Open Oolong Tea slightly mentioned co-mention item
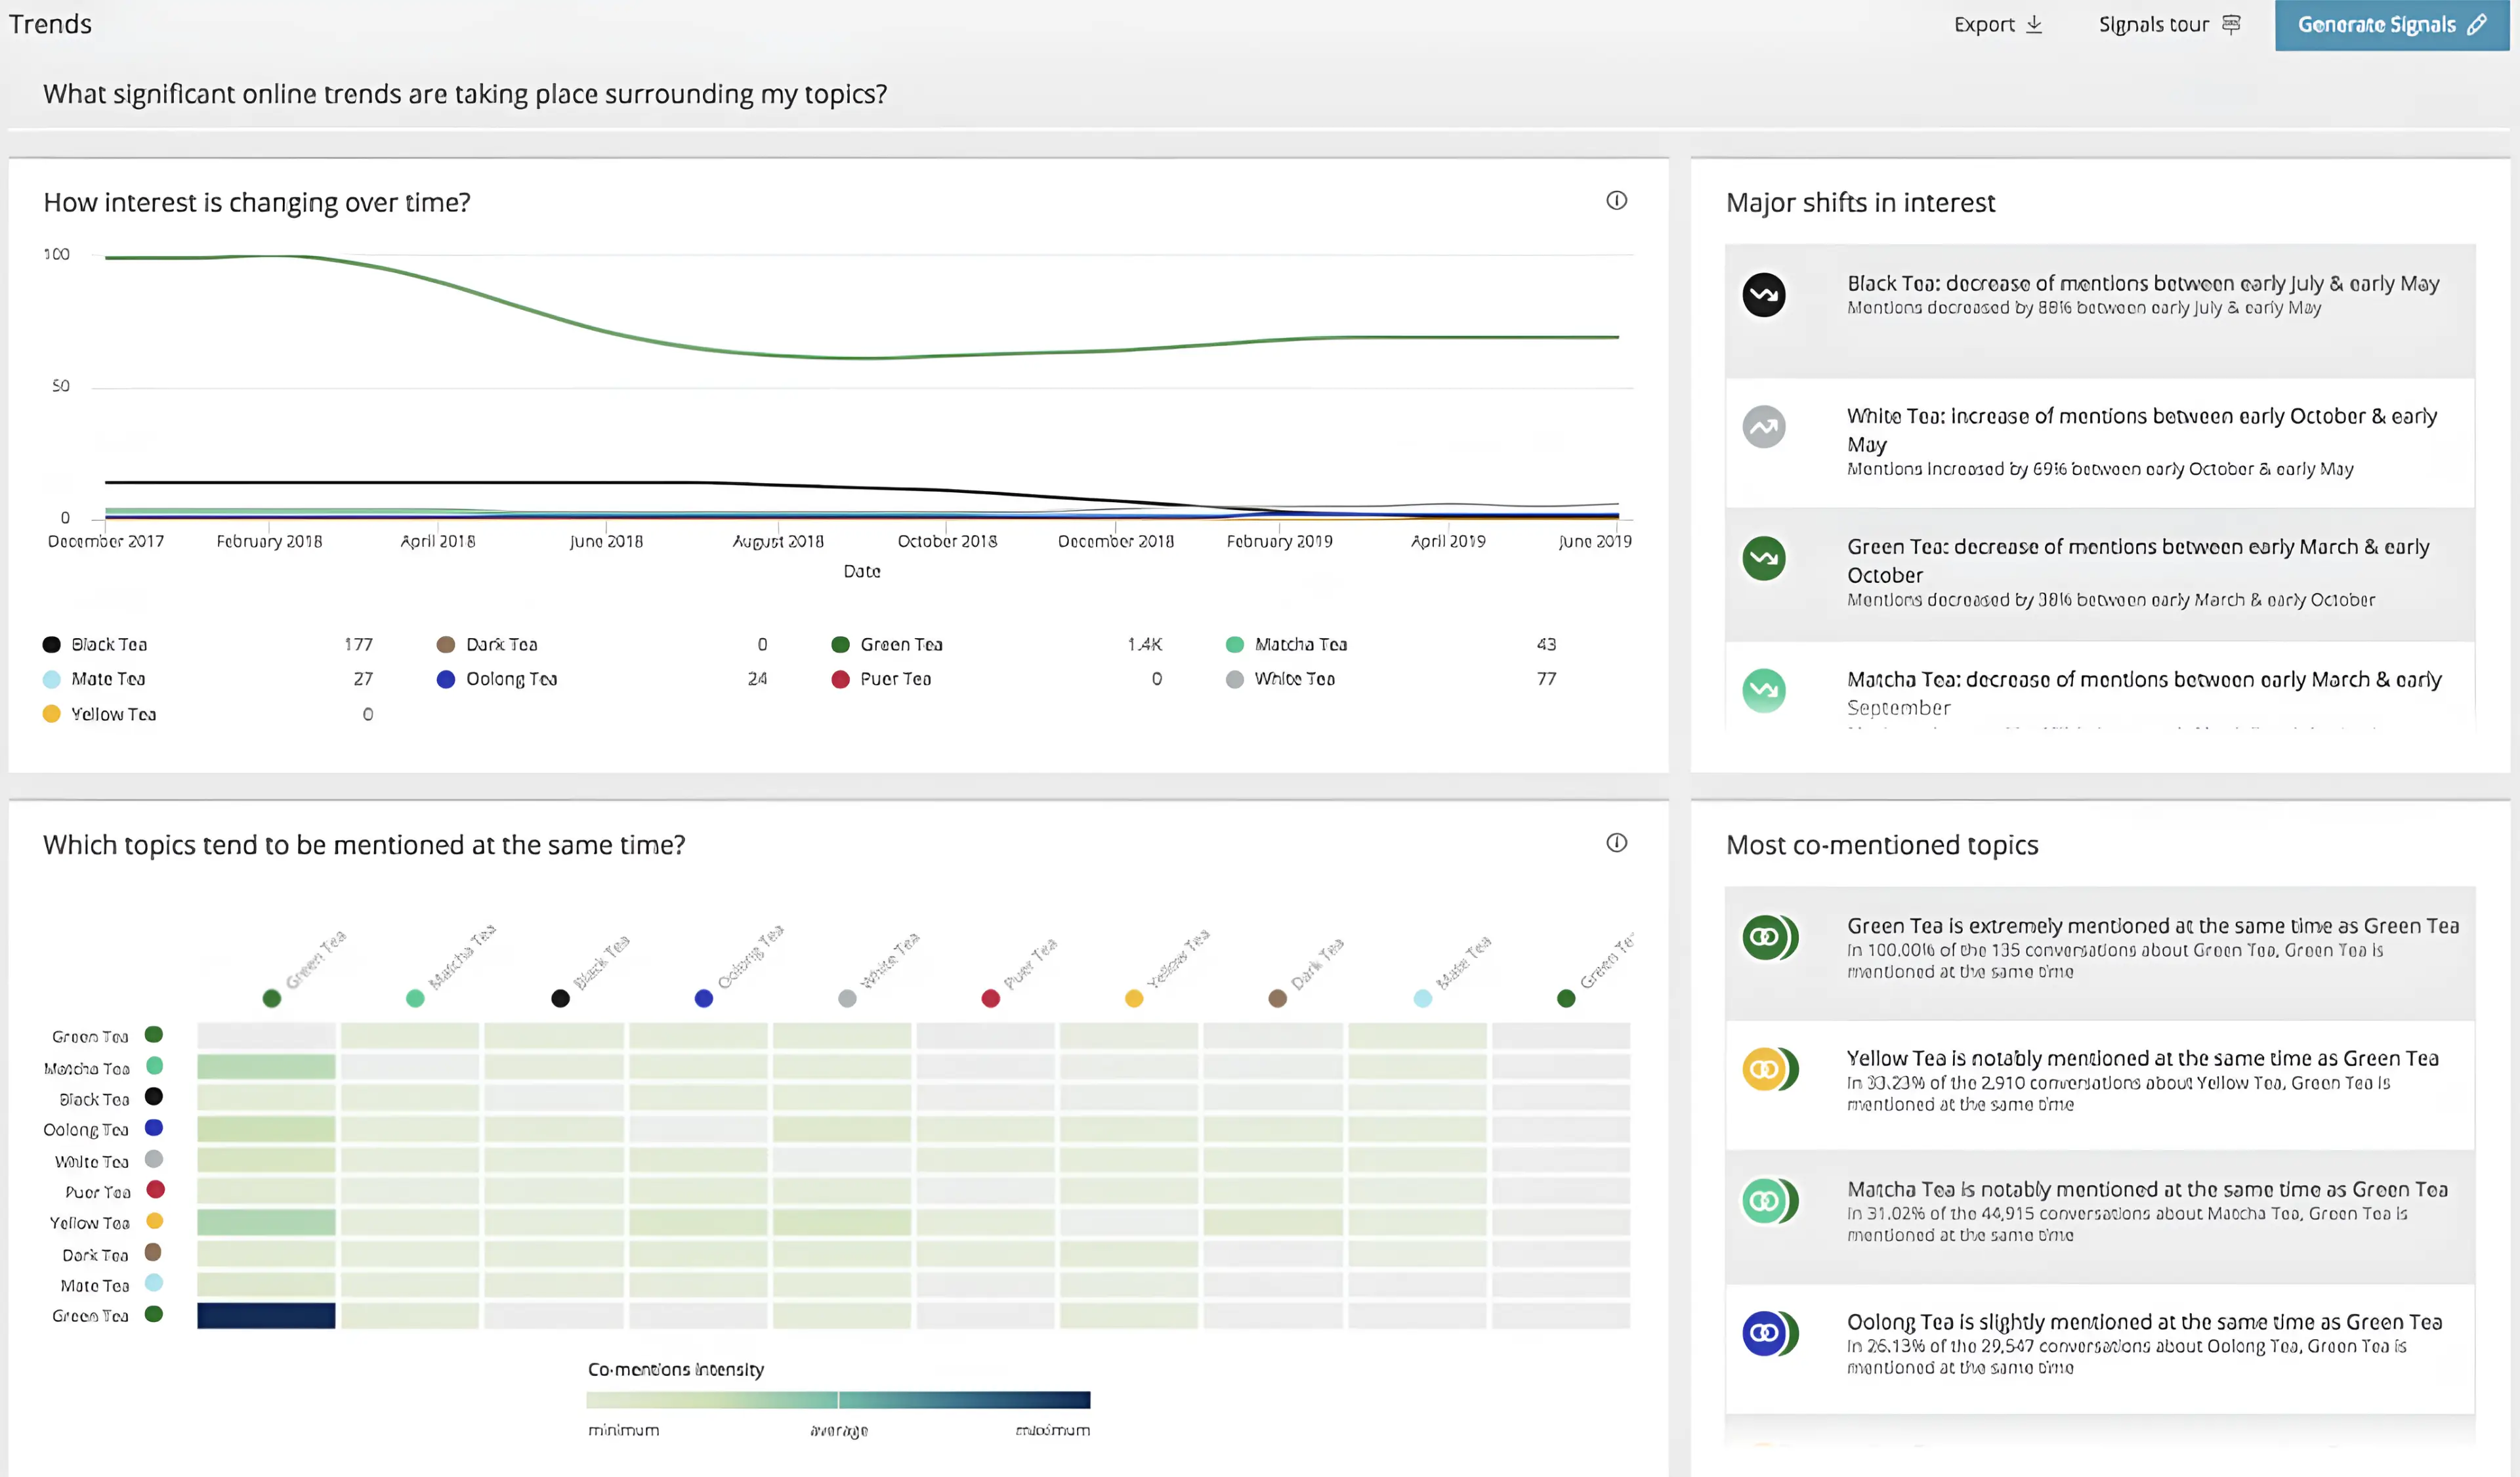 [2100, 1348]
